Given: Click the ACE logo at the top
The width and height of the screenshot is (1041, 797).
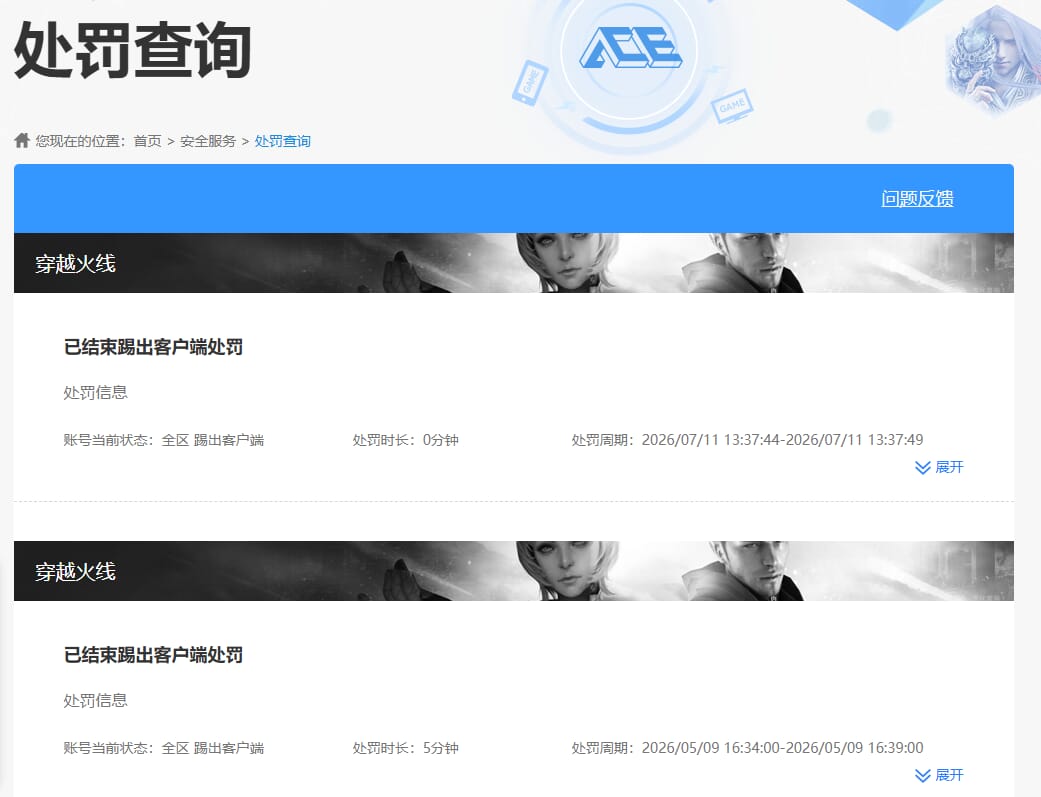Looking at the screenshot, I should point(630,48).
